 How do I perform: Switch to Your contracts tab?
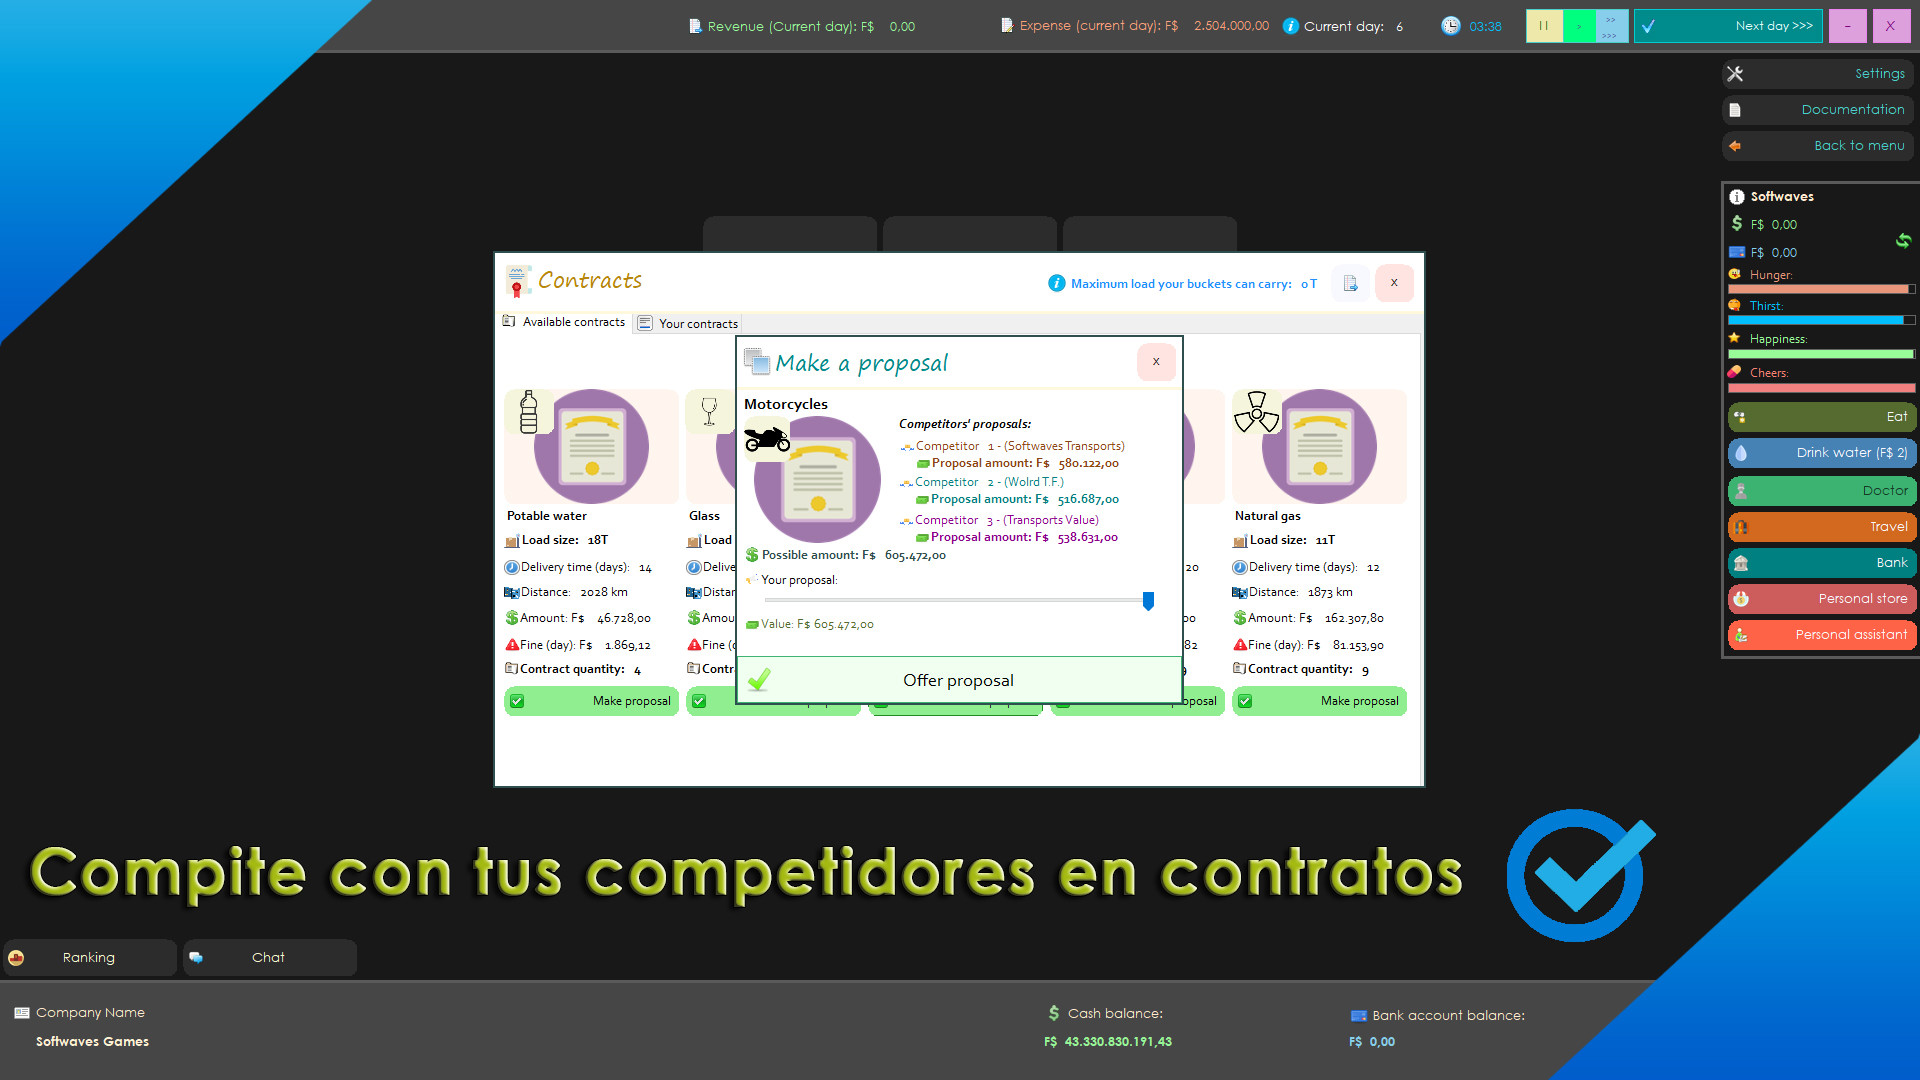coord(688,324)
